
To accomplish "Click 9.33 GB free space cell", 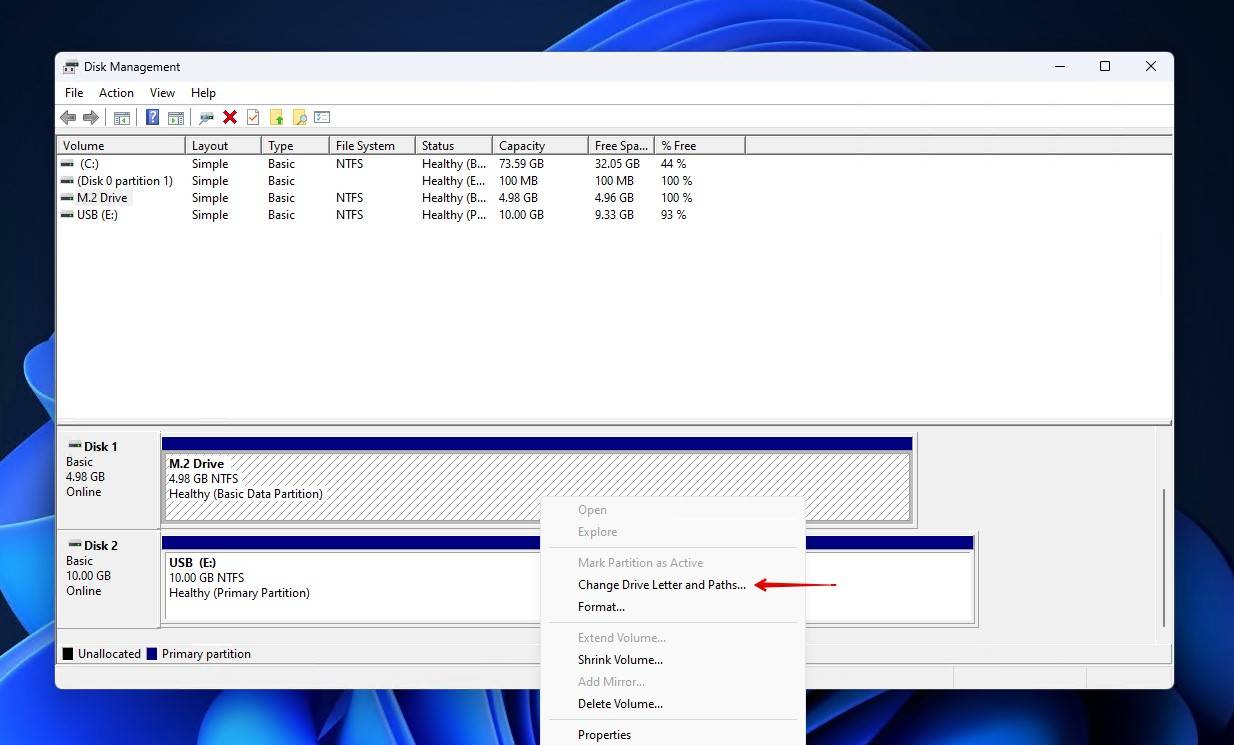I will (614, 215).
